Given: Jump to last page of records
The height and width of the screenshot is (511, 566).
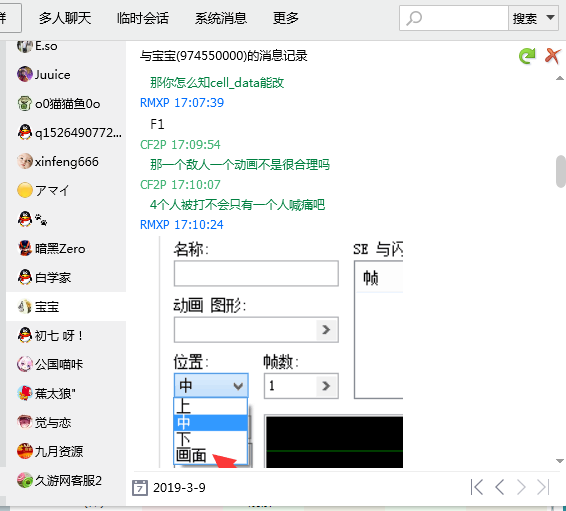Looking at the screenshot, I should [x=543, y=488].
